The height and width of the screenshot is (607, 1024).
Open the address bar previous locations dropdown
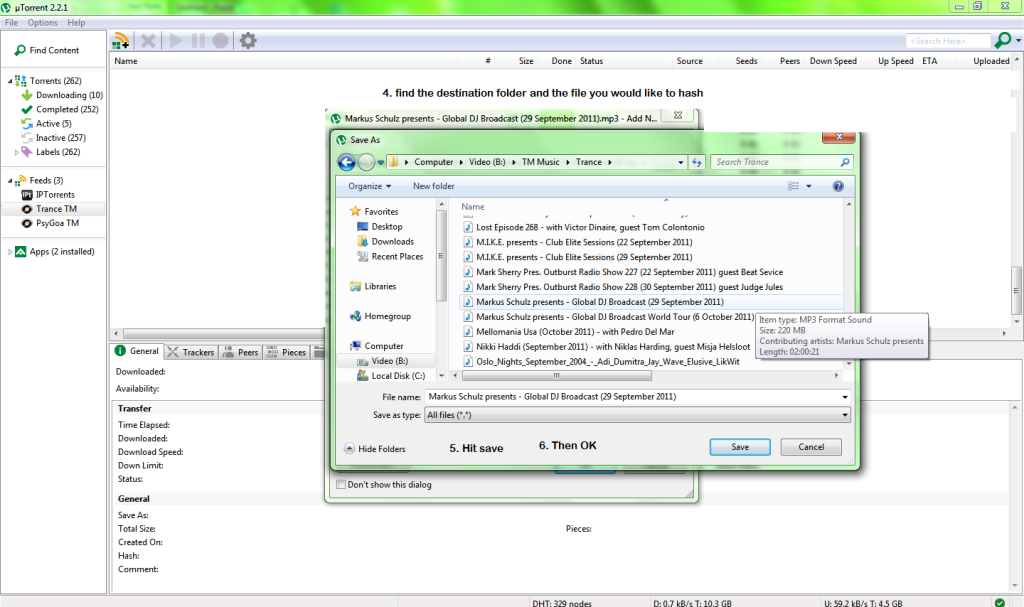point(680,162)
